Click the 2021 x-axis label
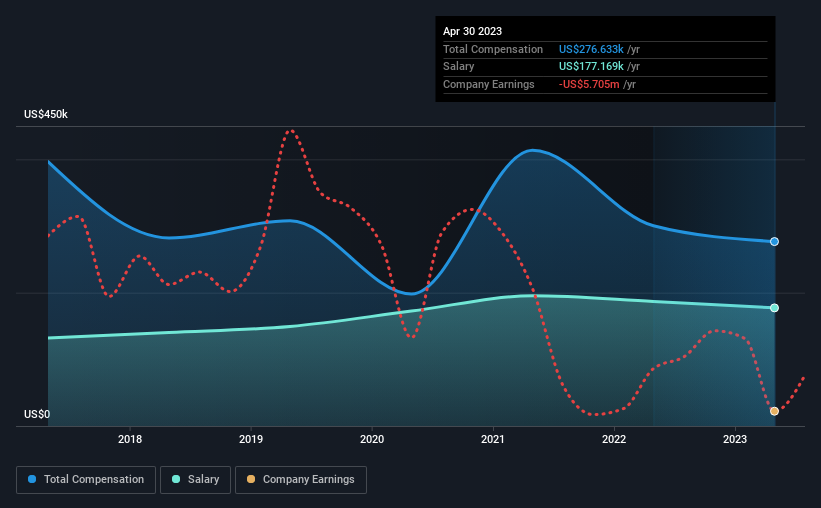The image size is (821, 508). click(493, 439)
